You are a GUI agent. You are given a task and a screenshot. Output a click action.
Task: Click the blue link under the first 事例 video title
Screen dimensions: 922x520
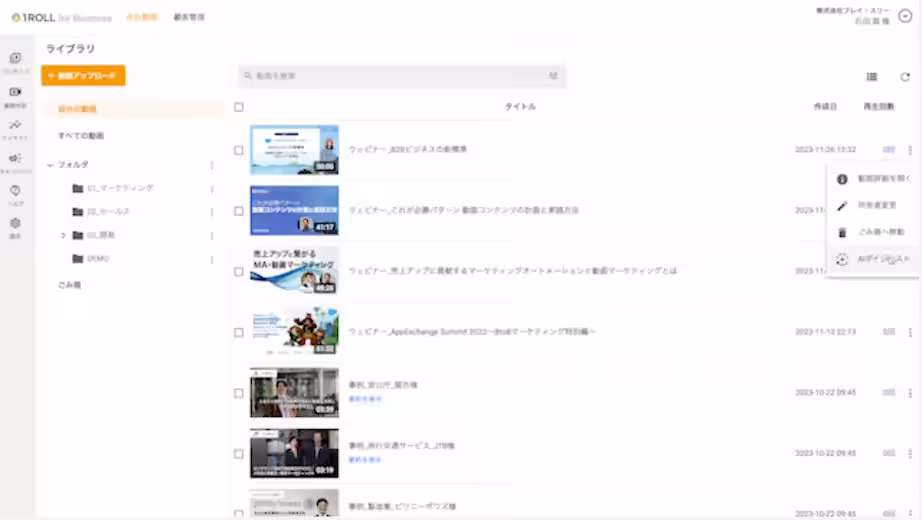(x=365, y=399)
